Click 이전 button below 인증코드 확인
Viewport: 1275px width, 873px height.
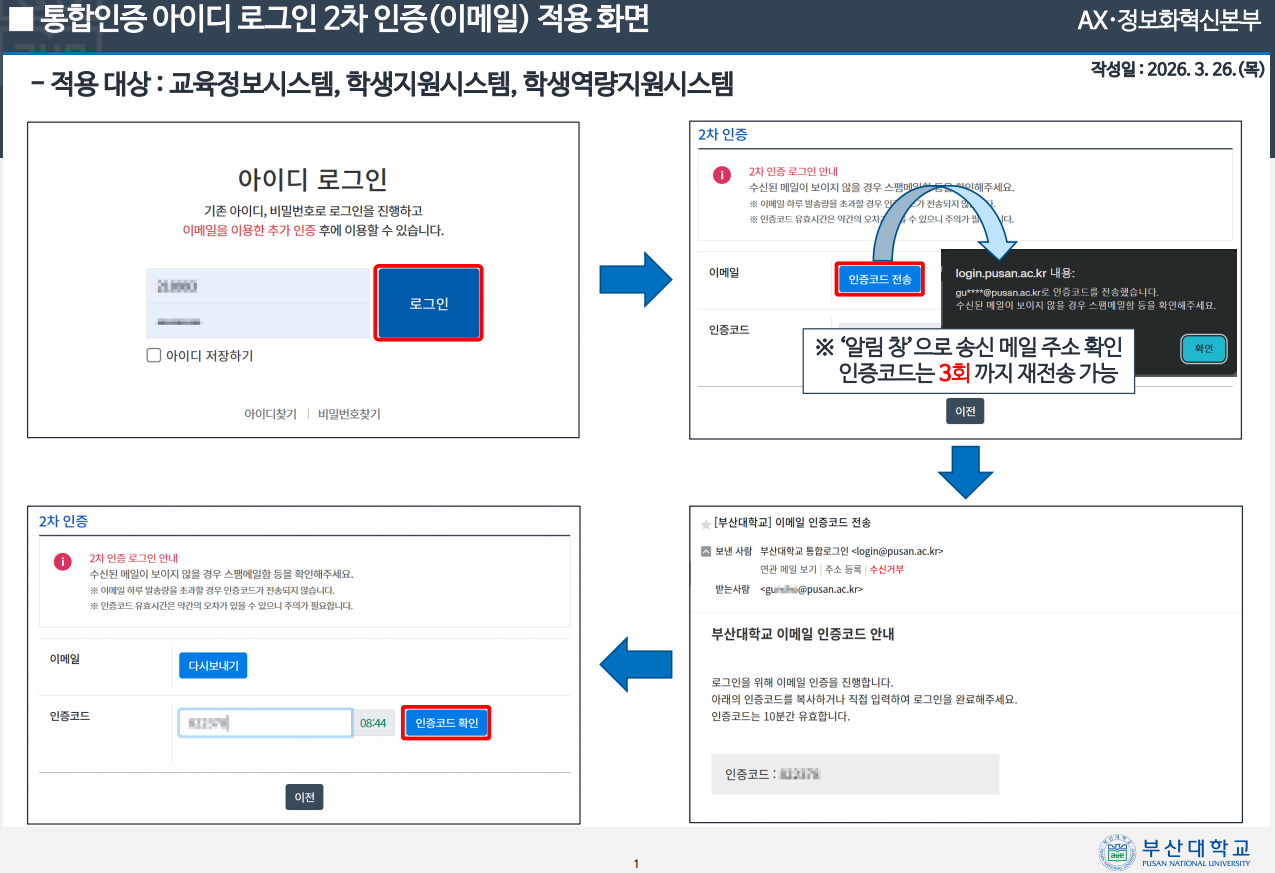[x=305, y=797]
